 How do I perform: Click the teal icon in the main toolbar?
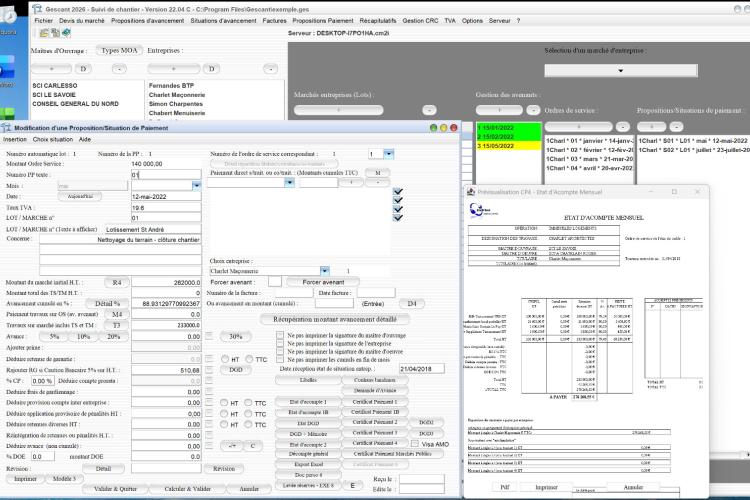click(66, 33)
